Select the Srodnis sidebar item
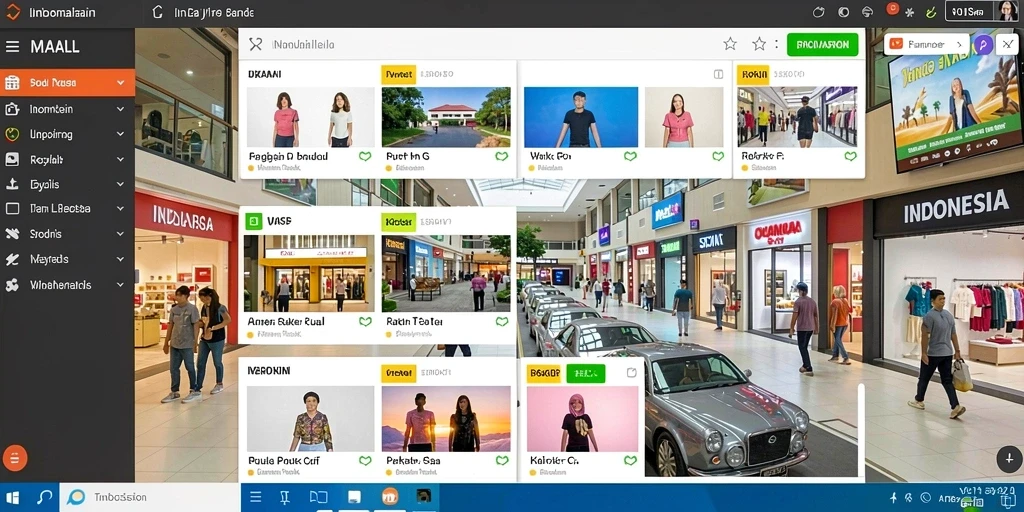The height and width of the screenshot is (512, 1024). [67, 234]
